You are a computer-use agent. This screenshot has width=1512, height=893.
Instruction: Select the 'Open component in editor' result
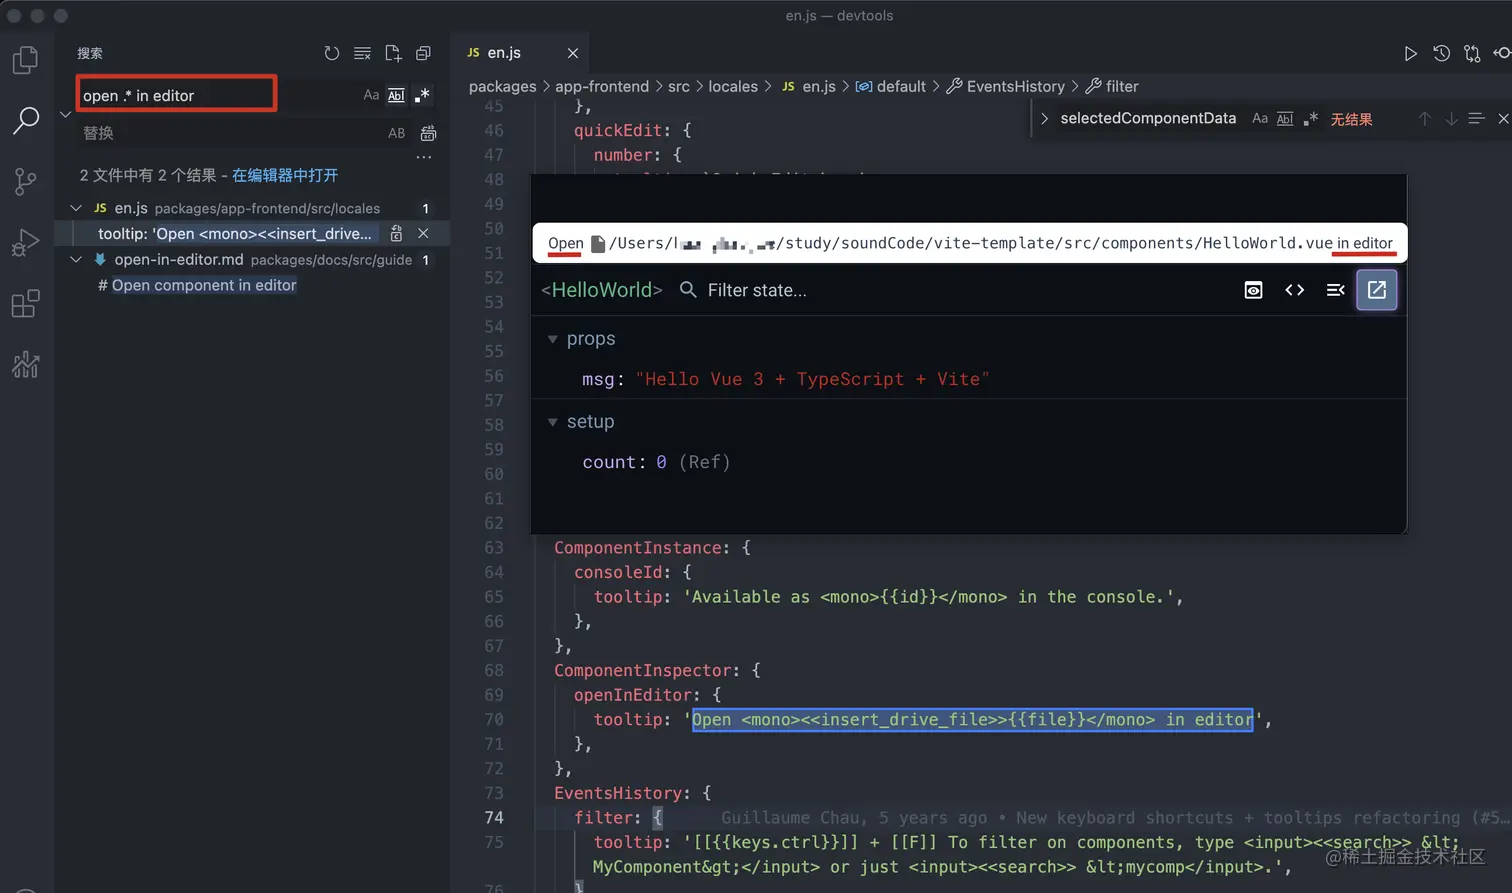(203, 285)
